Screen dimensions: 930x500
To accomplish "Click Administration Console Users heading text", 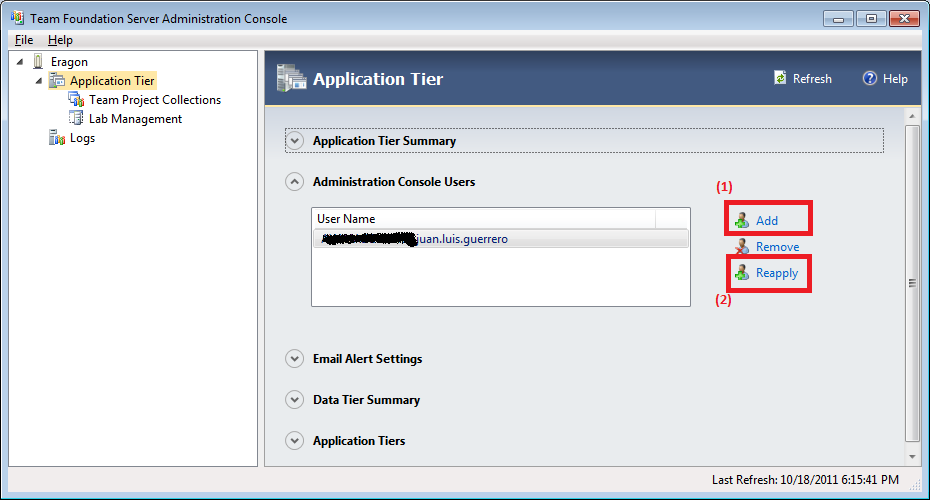I will pos(394,181).
